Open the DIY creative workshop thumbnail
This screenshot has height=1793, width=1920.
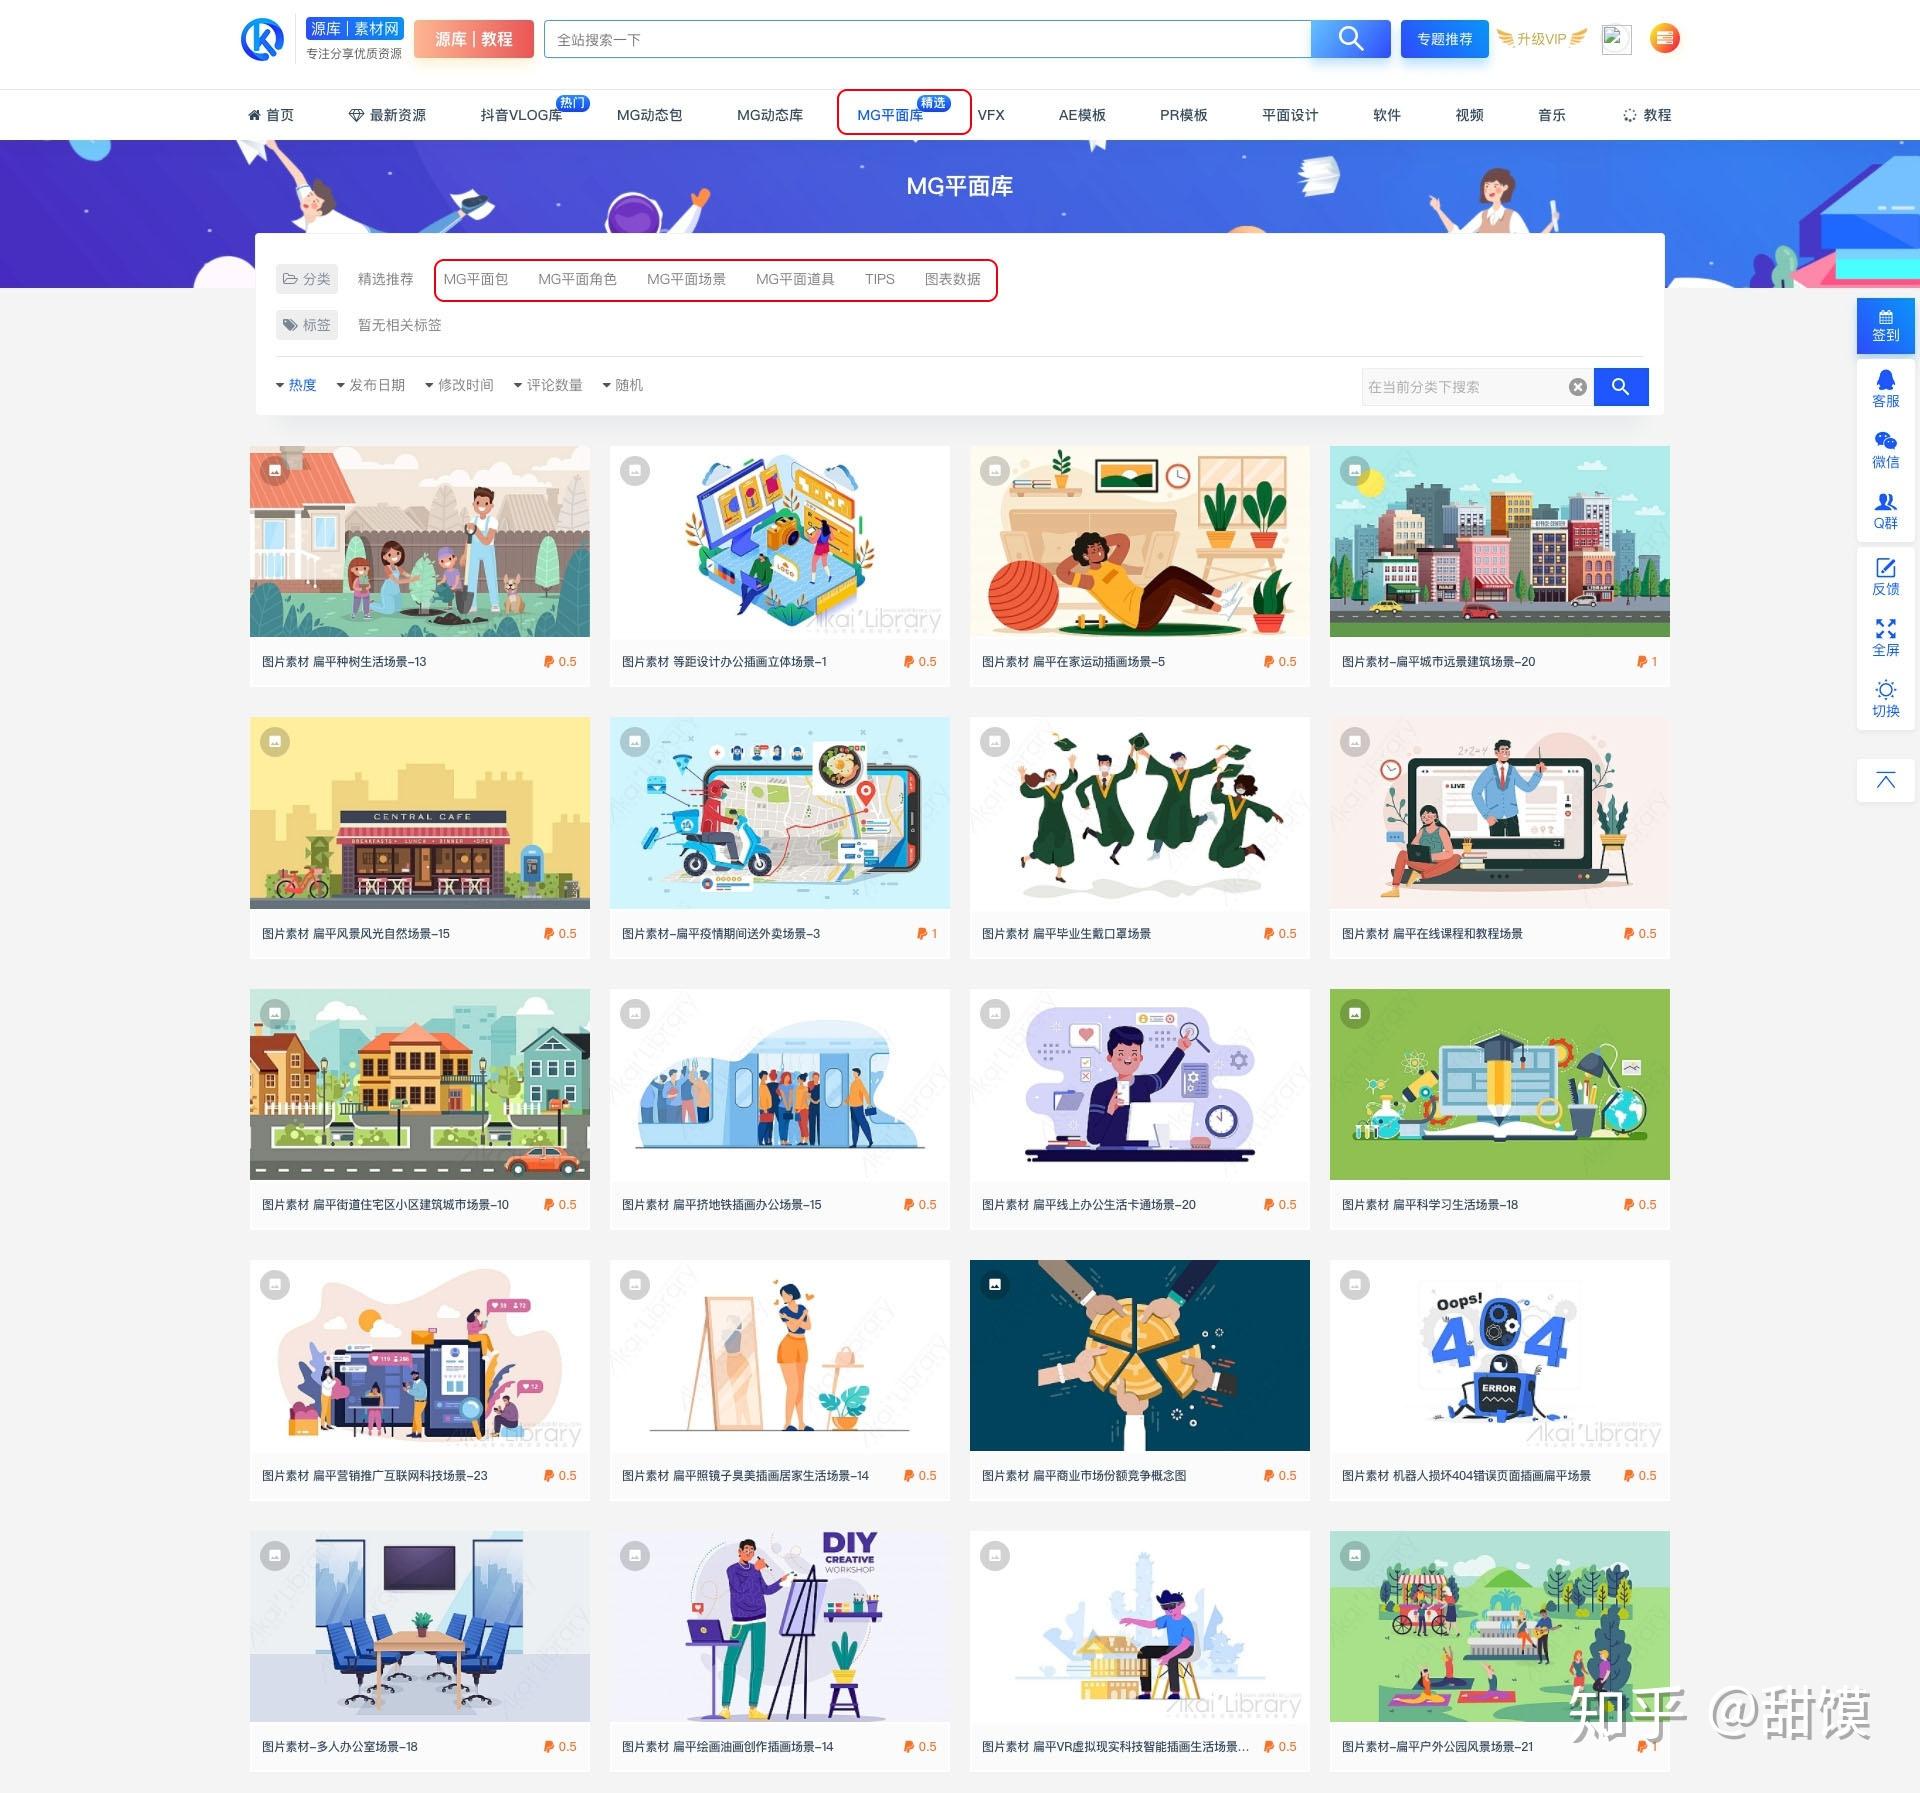click(780, 1626)
